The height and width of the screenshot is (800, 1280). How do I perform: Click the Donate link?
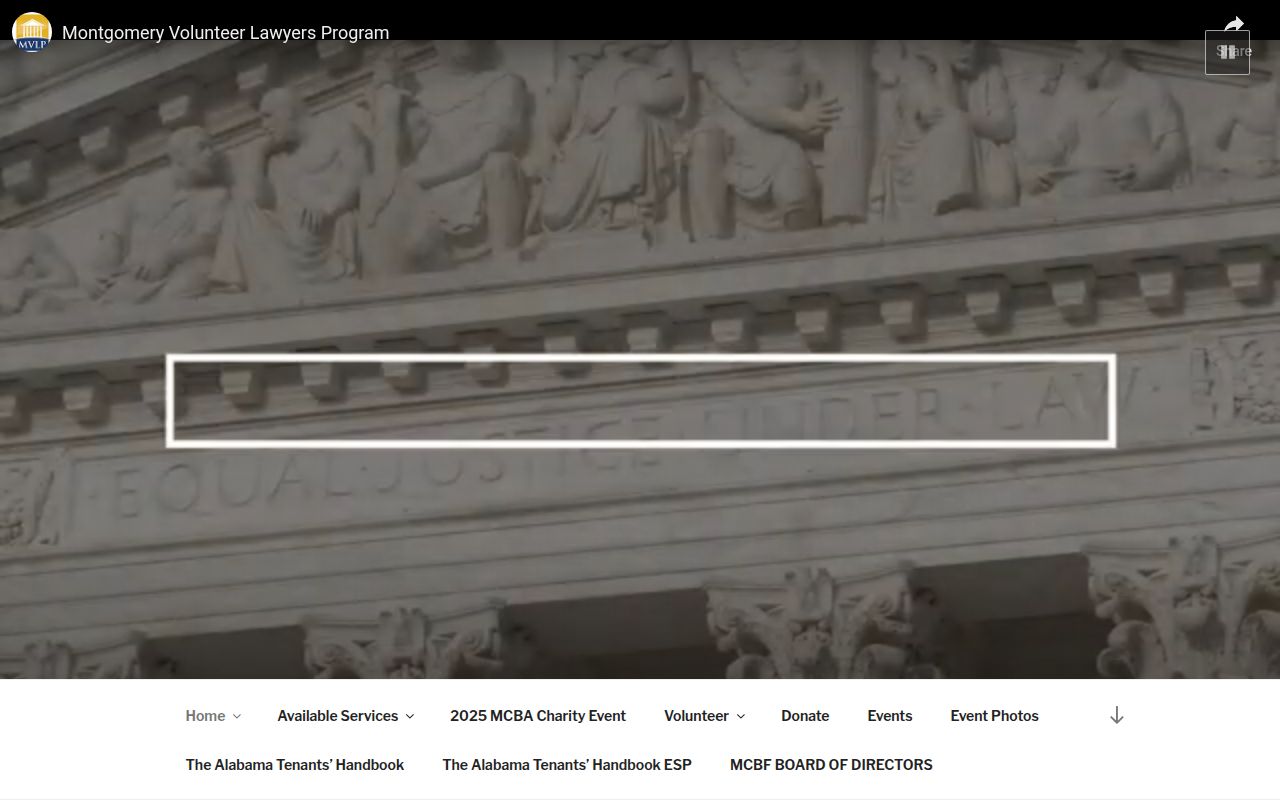tap(805, 716)
